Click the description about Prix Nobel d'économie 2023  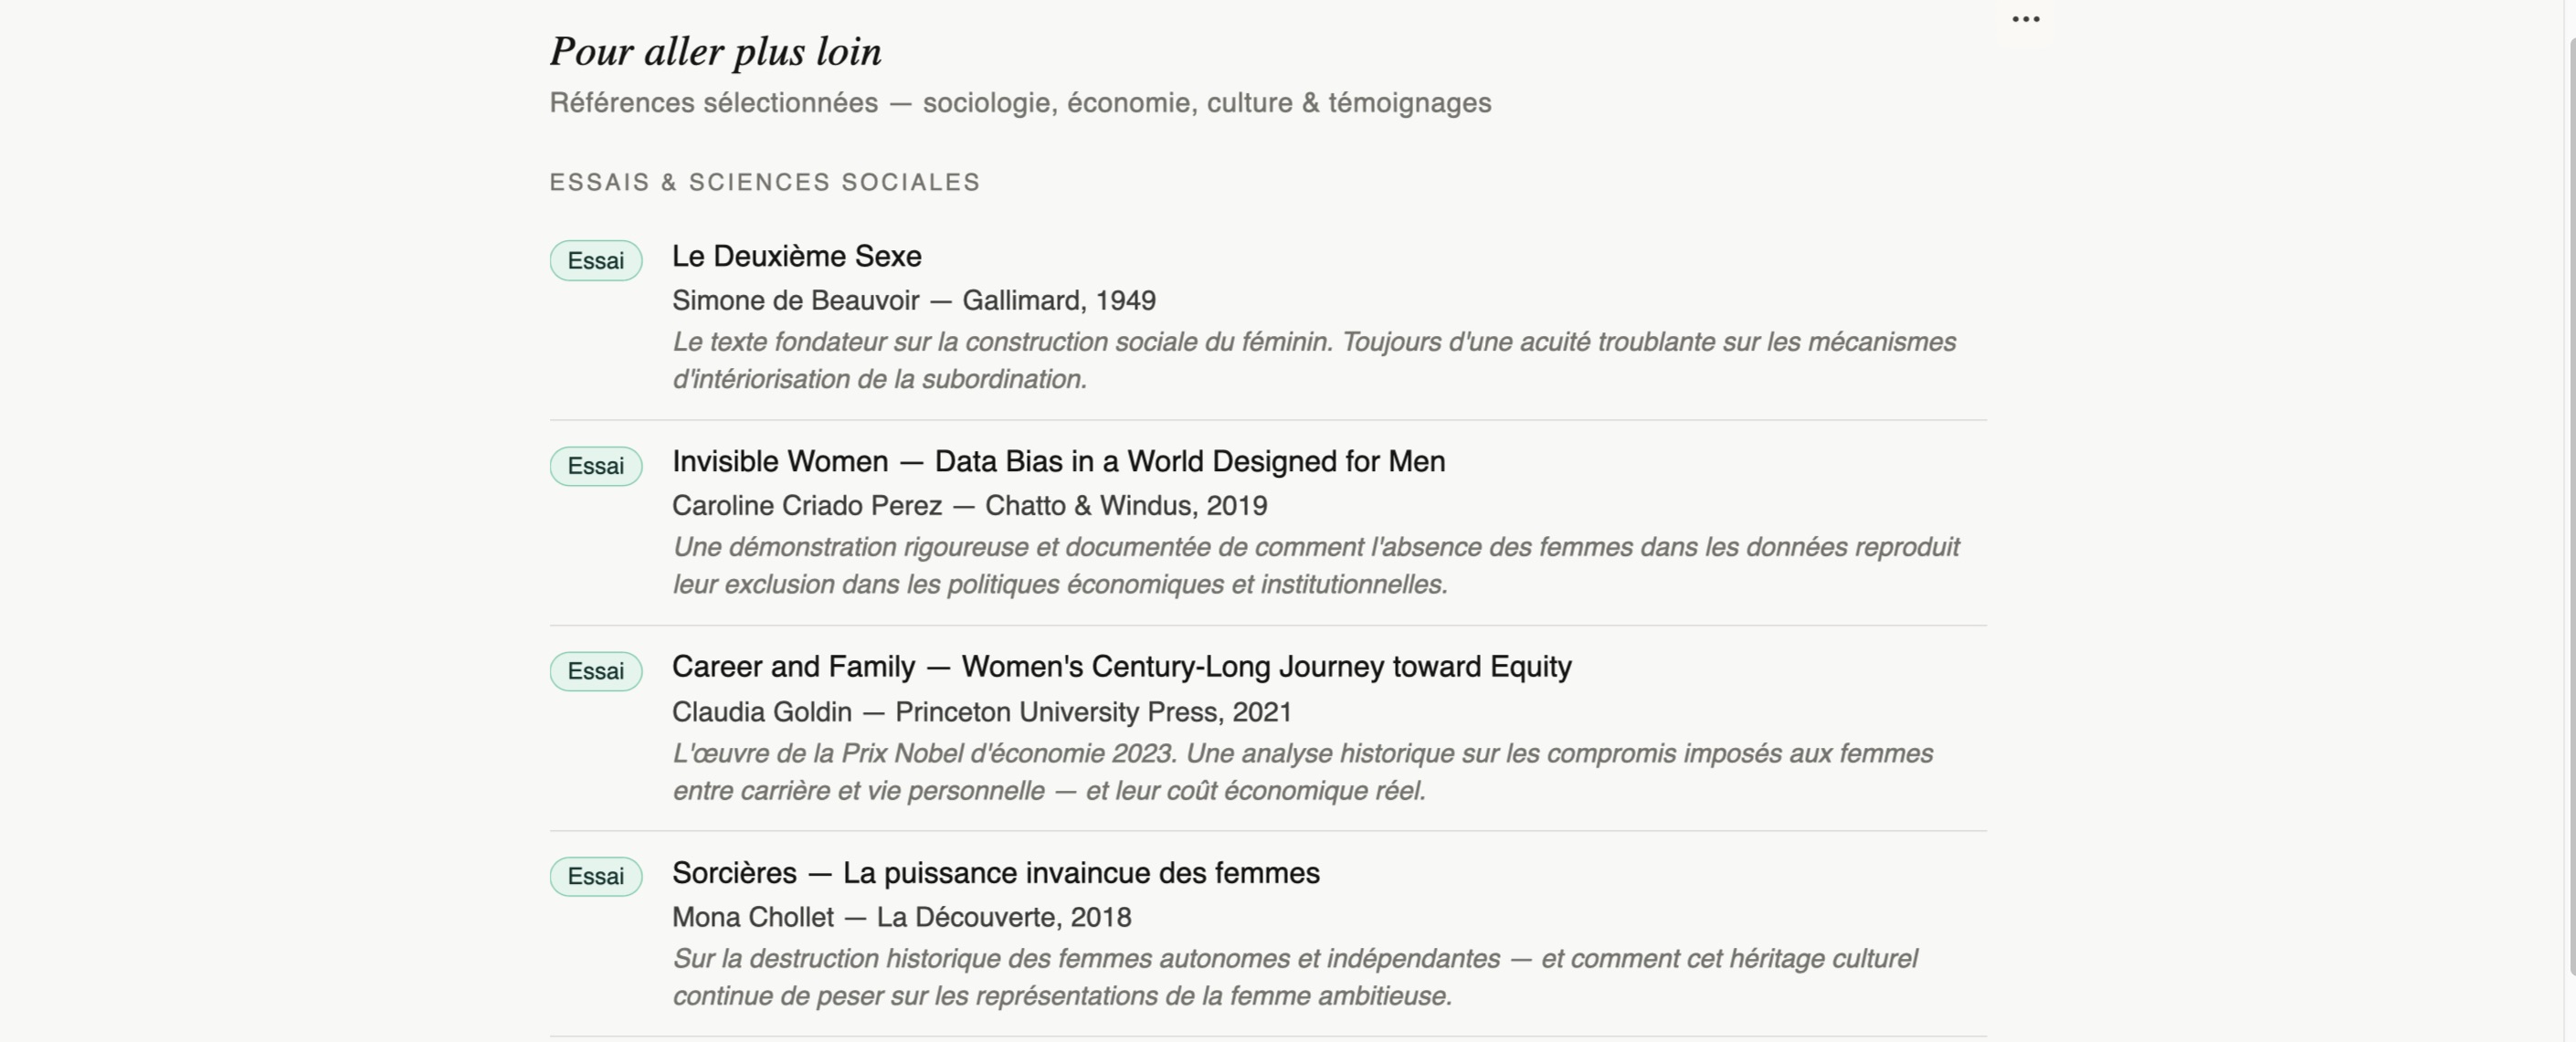click(x=1303, y=772)
